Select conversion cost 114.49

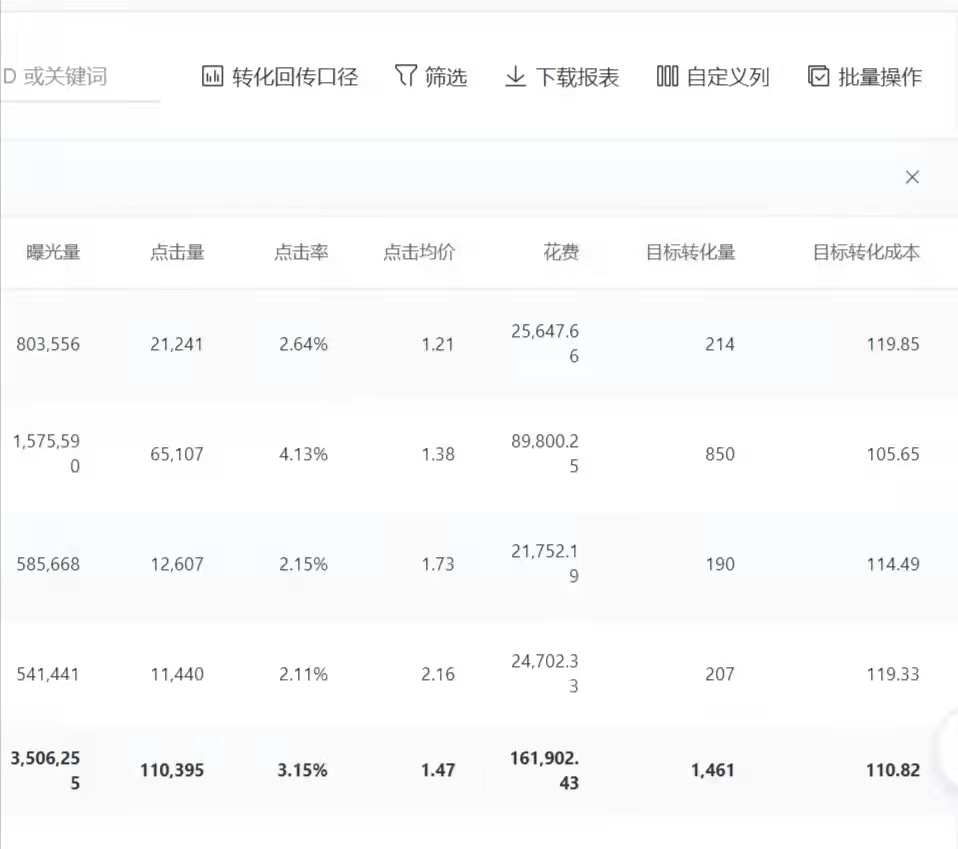[893, 564]
